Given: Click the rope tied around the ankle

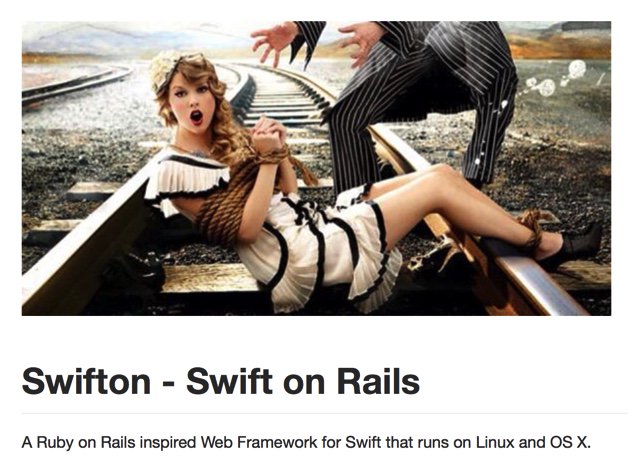Looking at the screenshot, I should pos(533,228).
